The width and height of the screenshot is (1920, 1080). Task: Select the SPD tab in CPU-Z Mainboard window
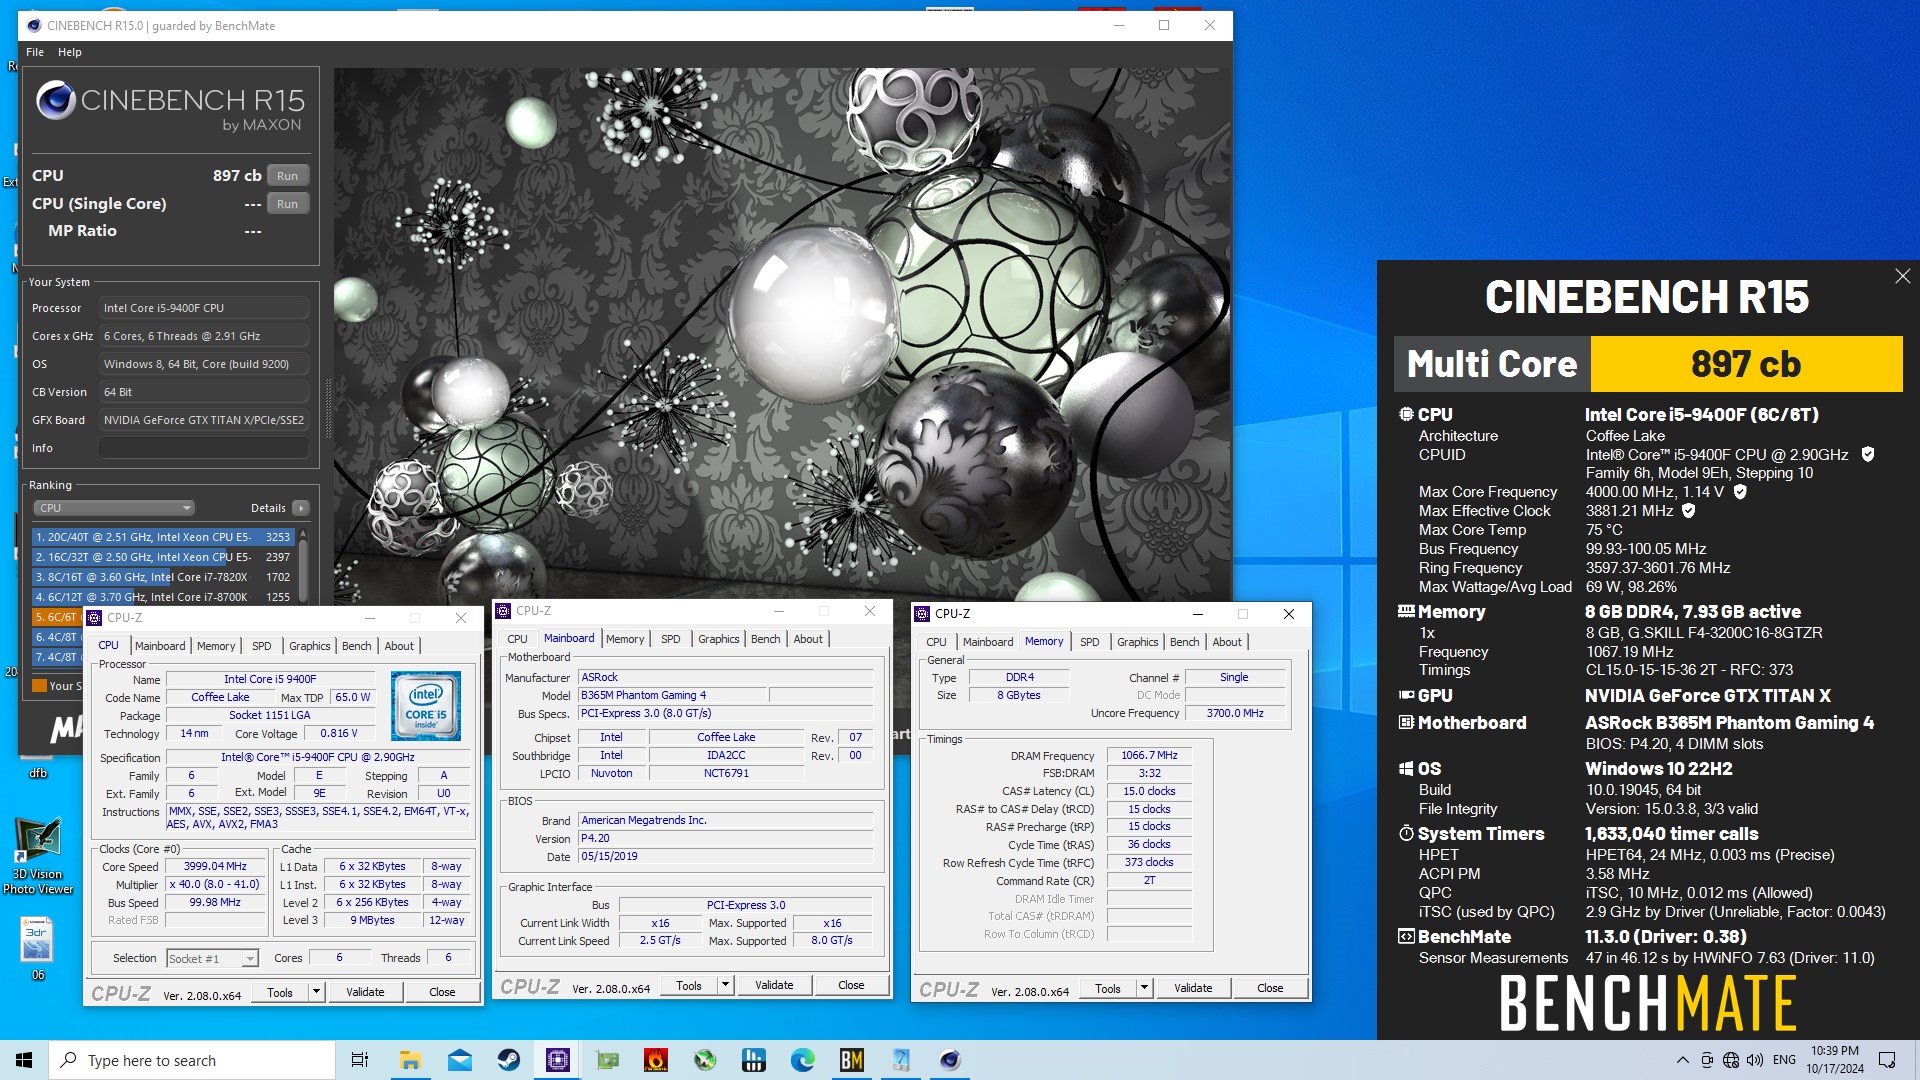(x=670, y=639)
